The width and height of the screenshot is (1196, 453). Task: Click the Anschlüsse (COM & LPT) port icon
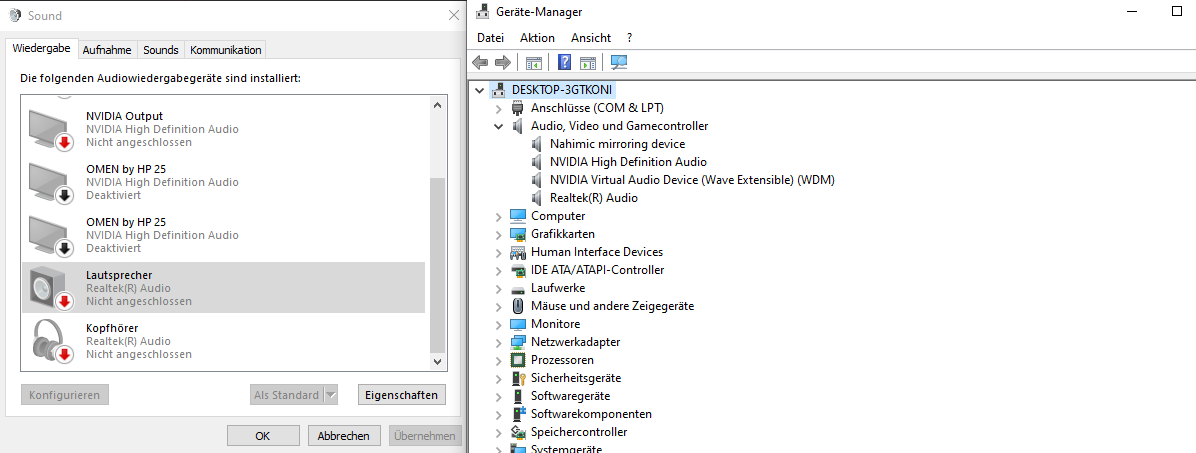tap(518, 108)
